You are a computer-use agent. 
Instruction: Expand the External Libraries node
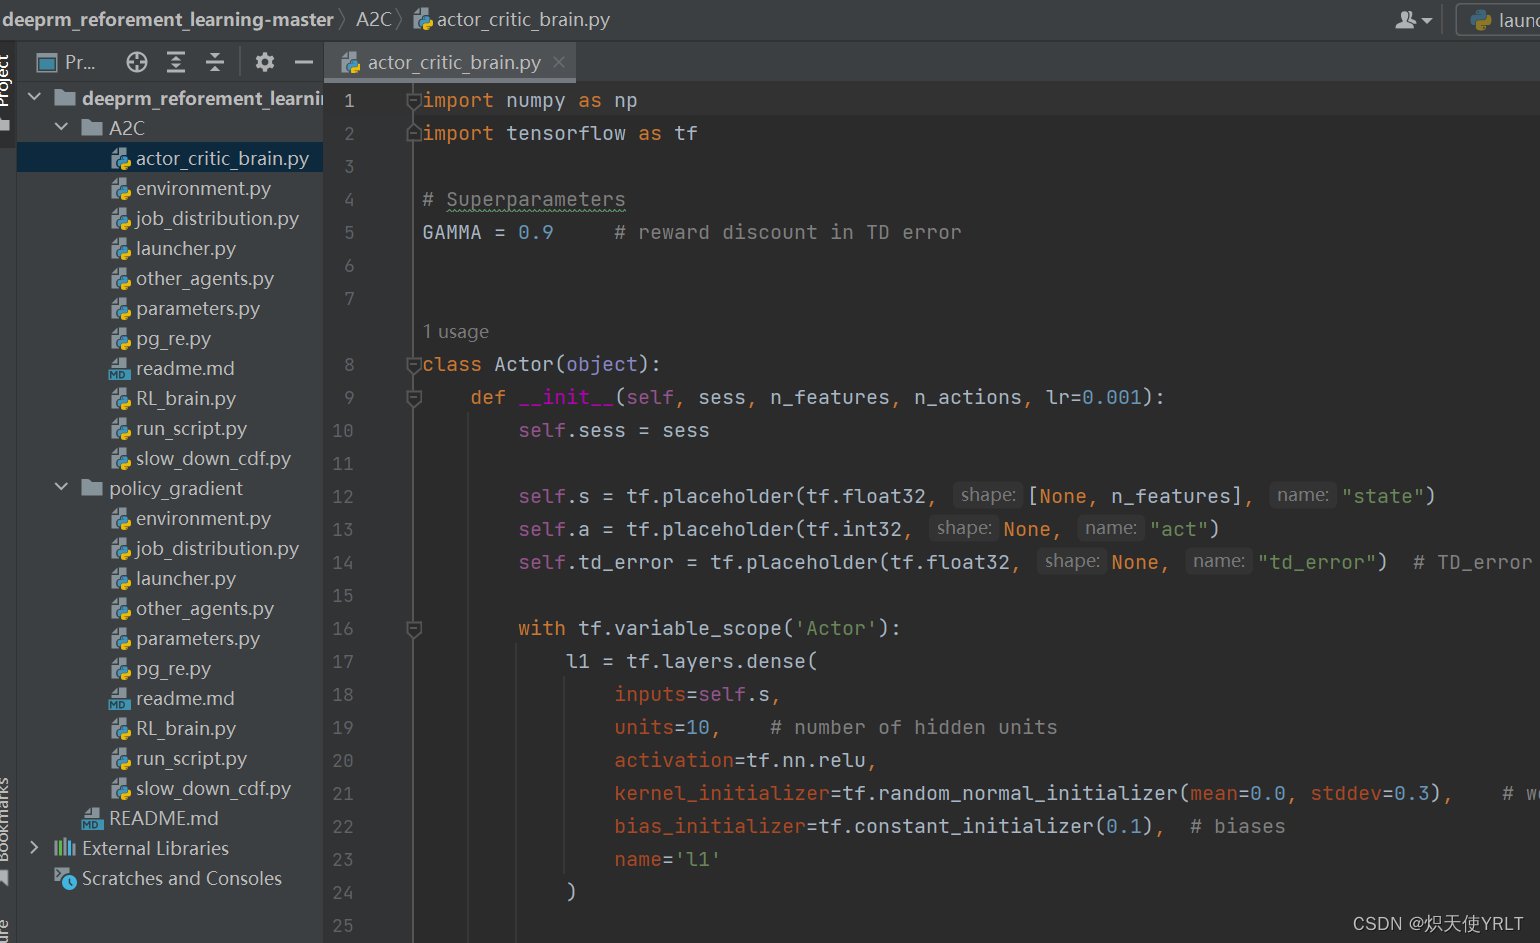click(35, 847)
